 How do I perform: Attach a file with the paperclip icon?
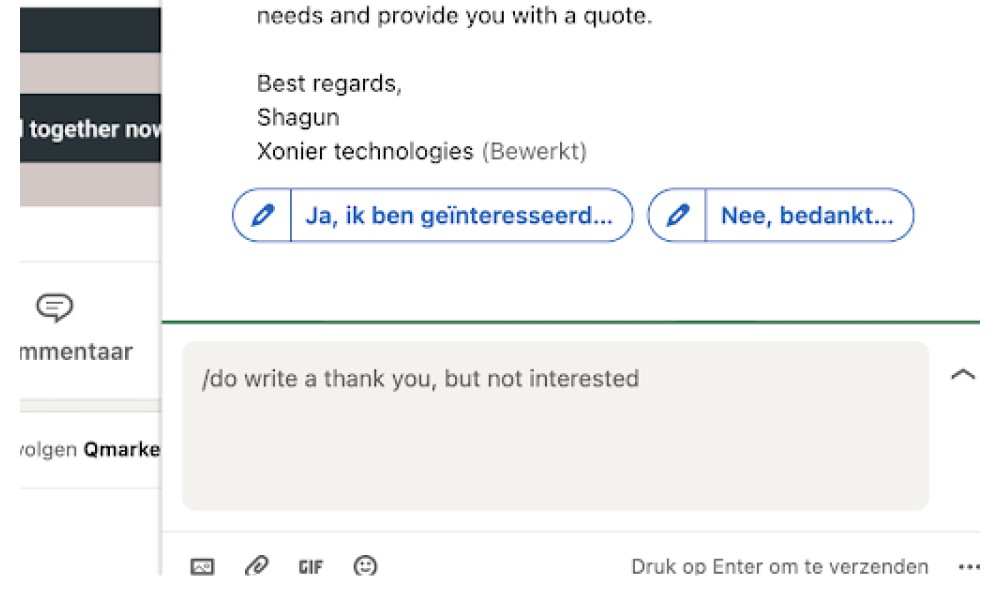tap(256, 566)
